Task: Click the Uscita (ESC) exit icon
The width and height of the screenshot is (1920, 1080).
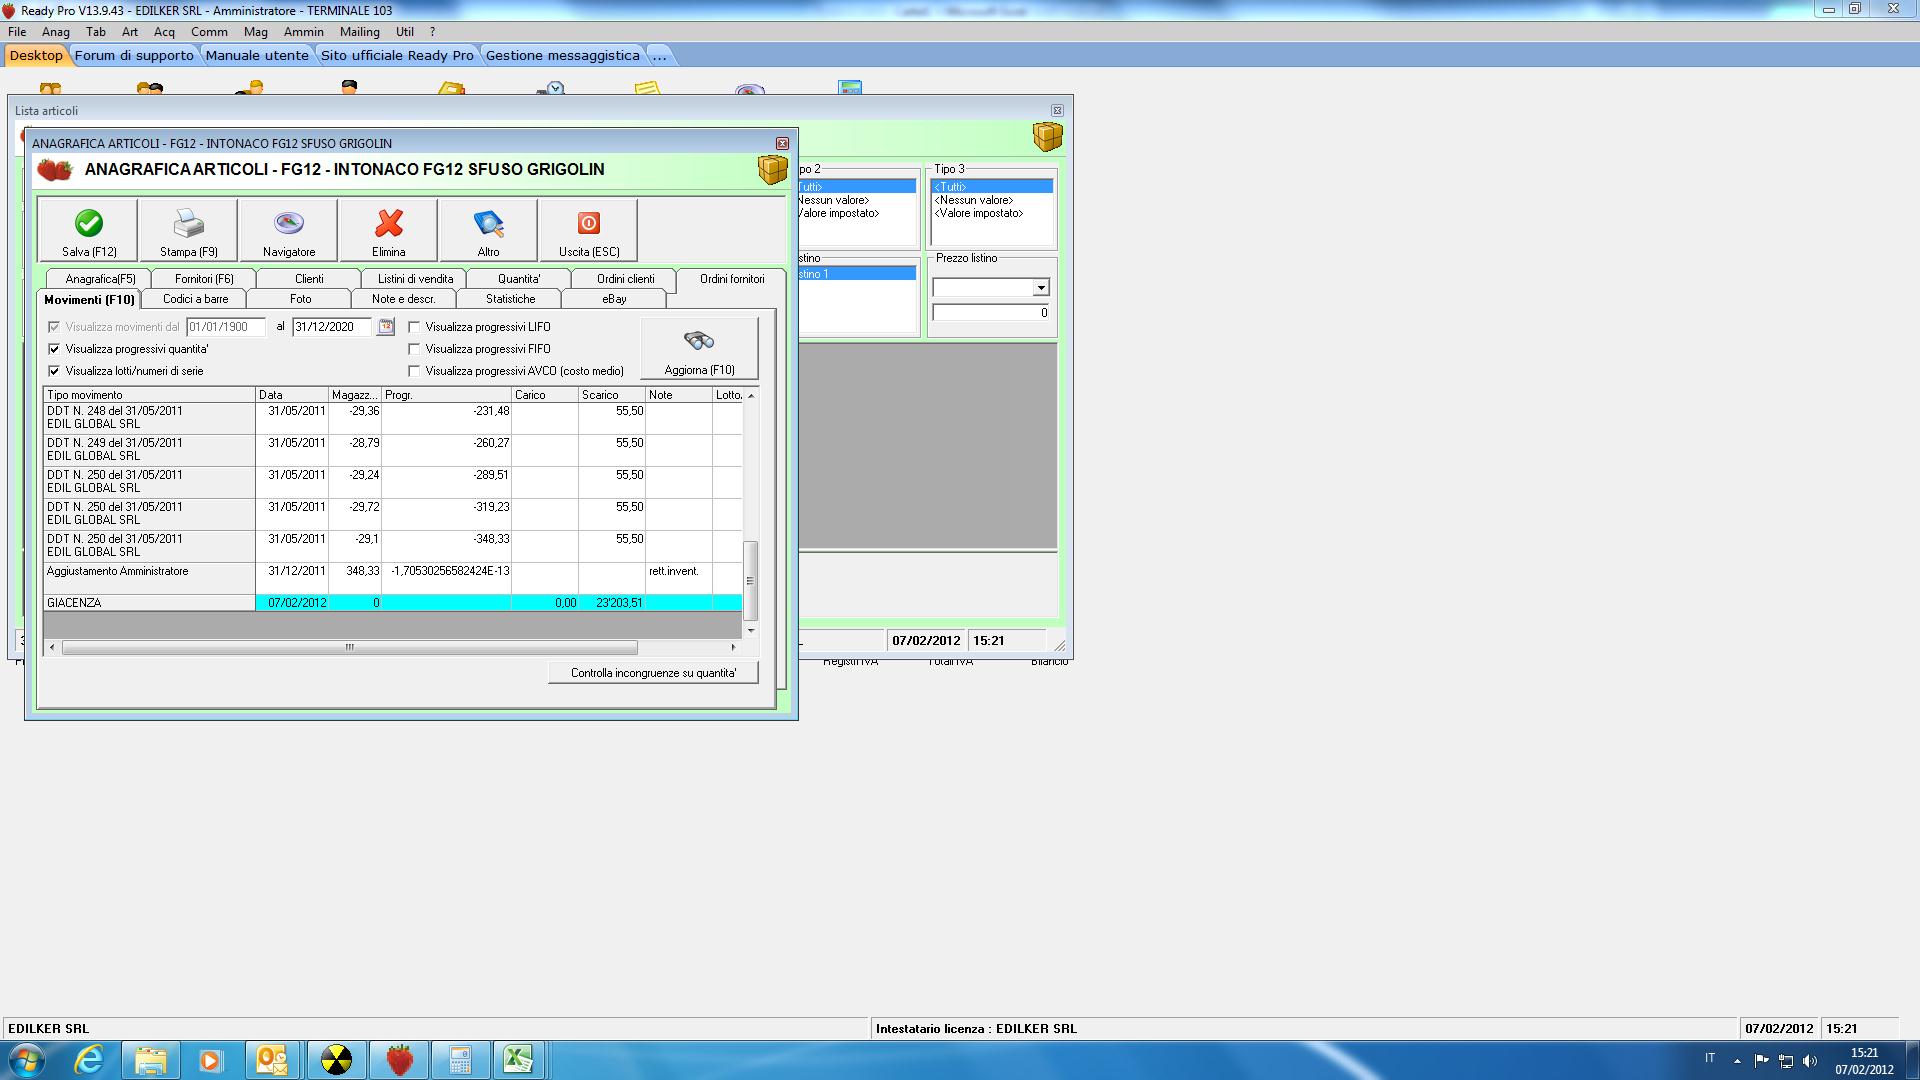Action: point(588,224)
